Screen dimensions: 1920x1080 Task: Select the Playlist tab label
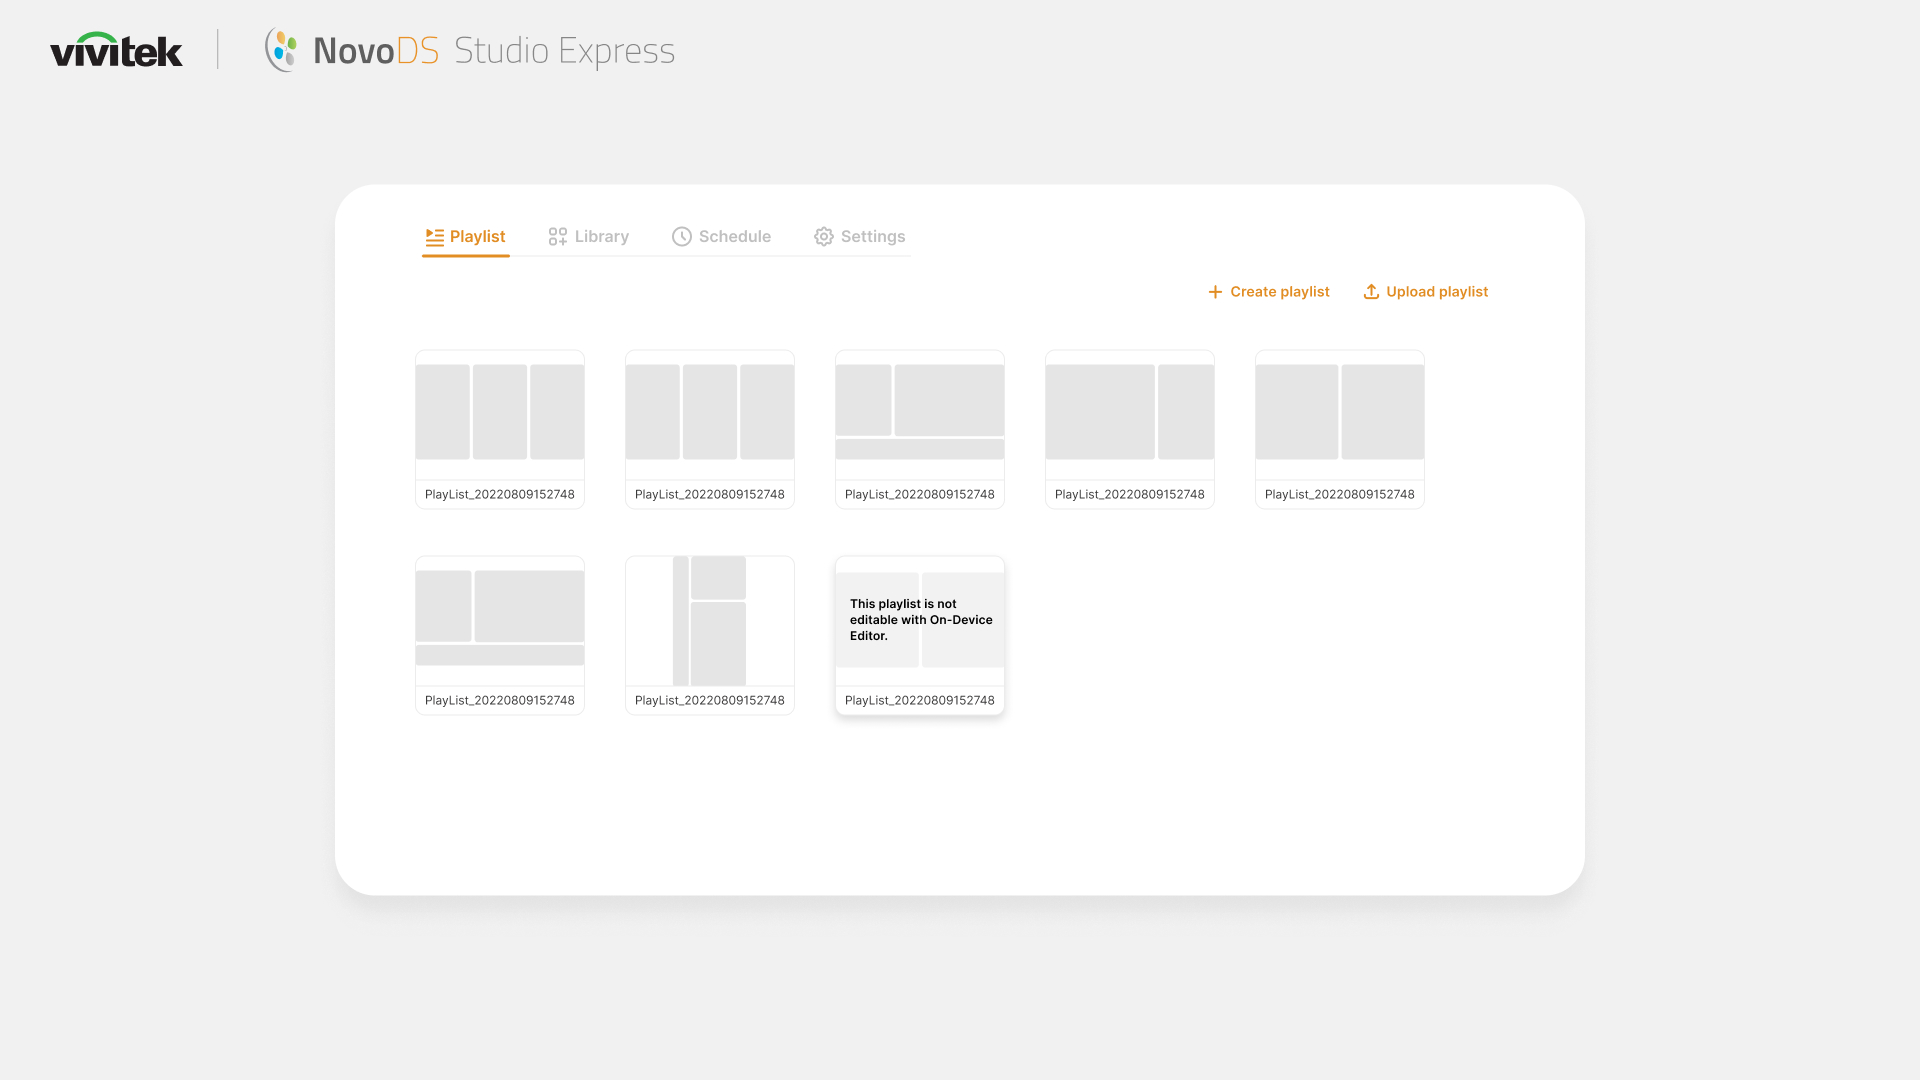click(477, 237)
